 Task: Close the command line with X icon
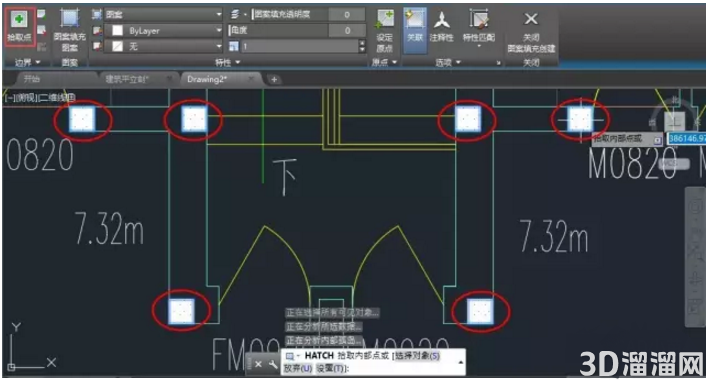[258, 364]
